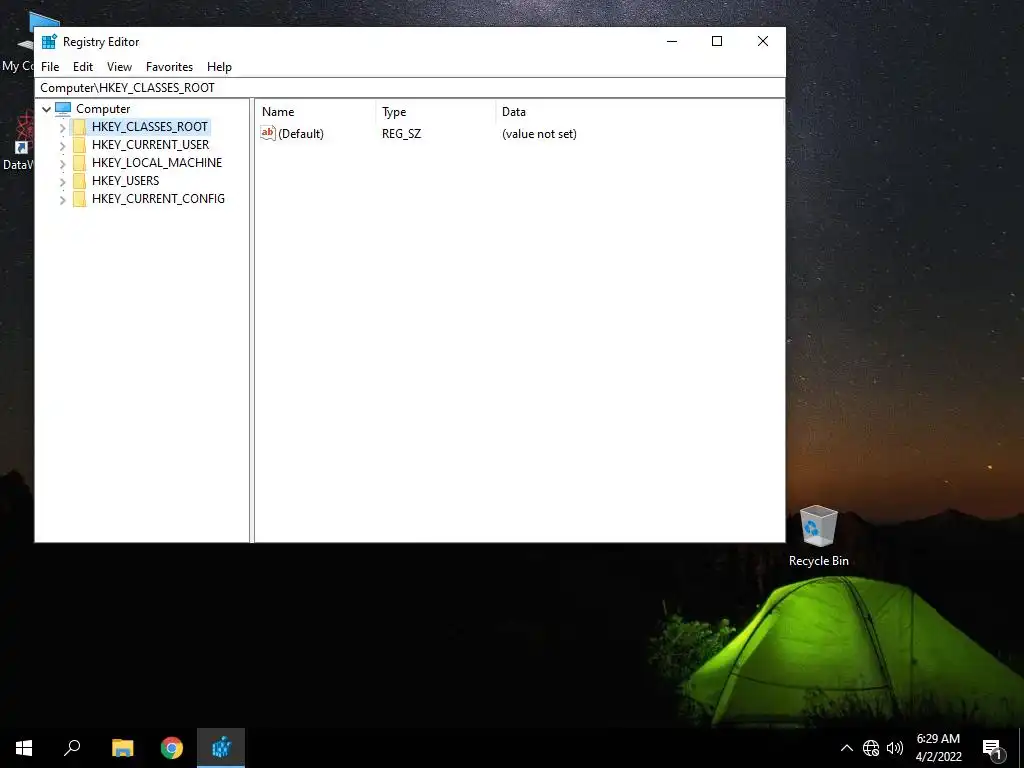
Task: Click the HKEY_CLASSES_ROOT folder icon
Action: tap(79, 127)
